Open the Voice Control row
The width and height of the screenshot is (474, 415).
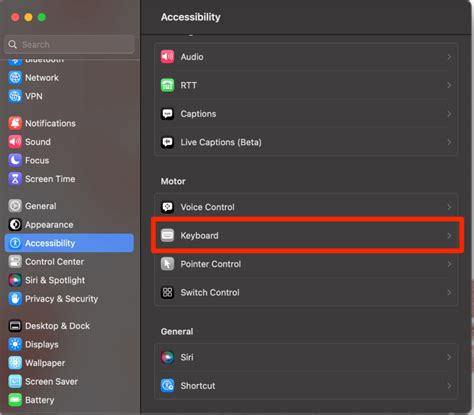click(306, 207)
